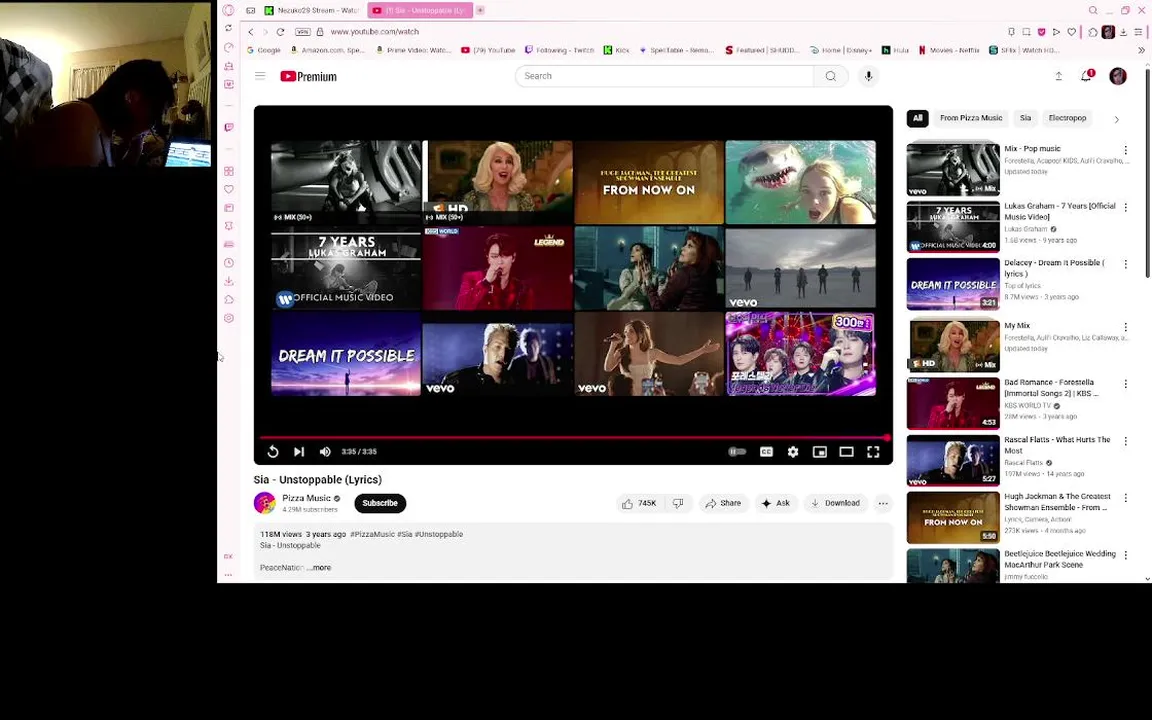
Task: Skip to next video in player
Action: [x=299, y=452]
